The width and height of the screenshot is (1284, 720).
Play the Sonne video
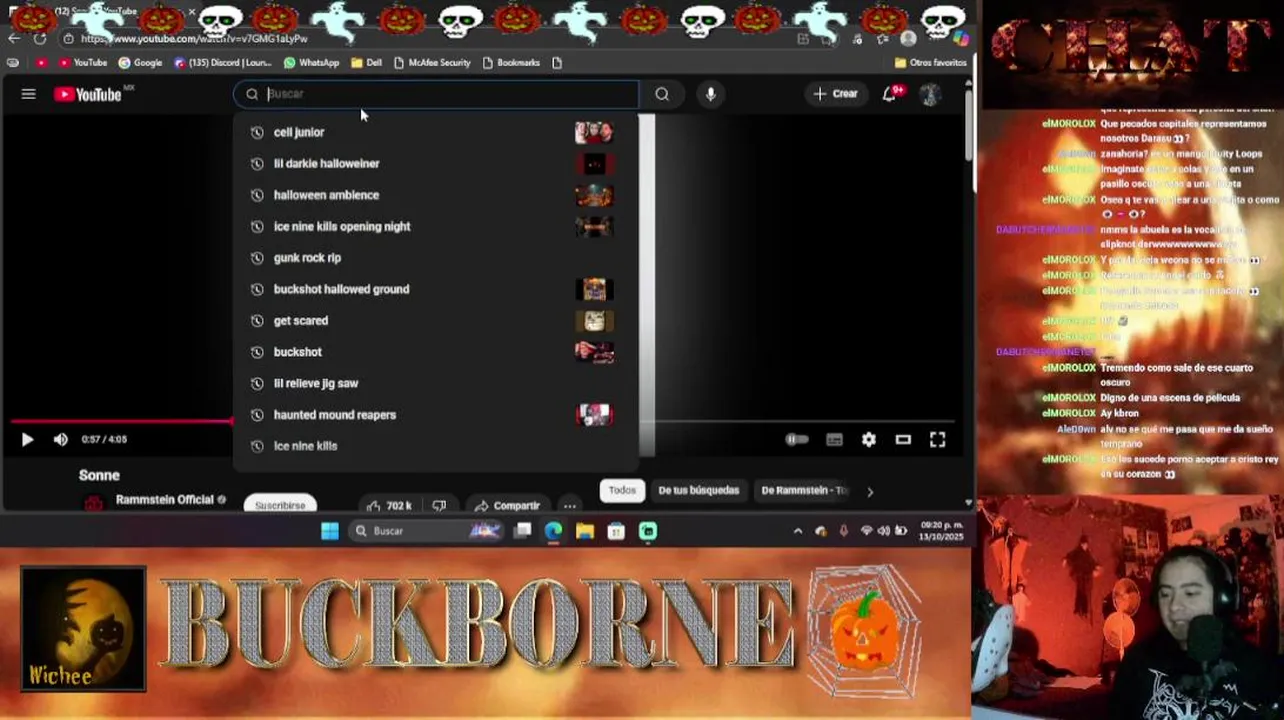(x=27, y=439)
